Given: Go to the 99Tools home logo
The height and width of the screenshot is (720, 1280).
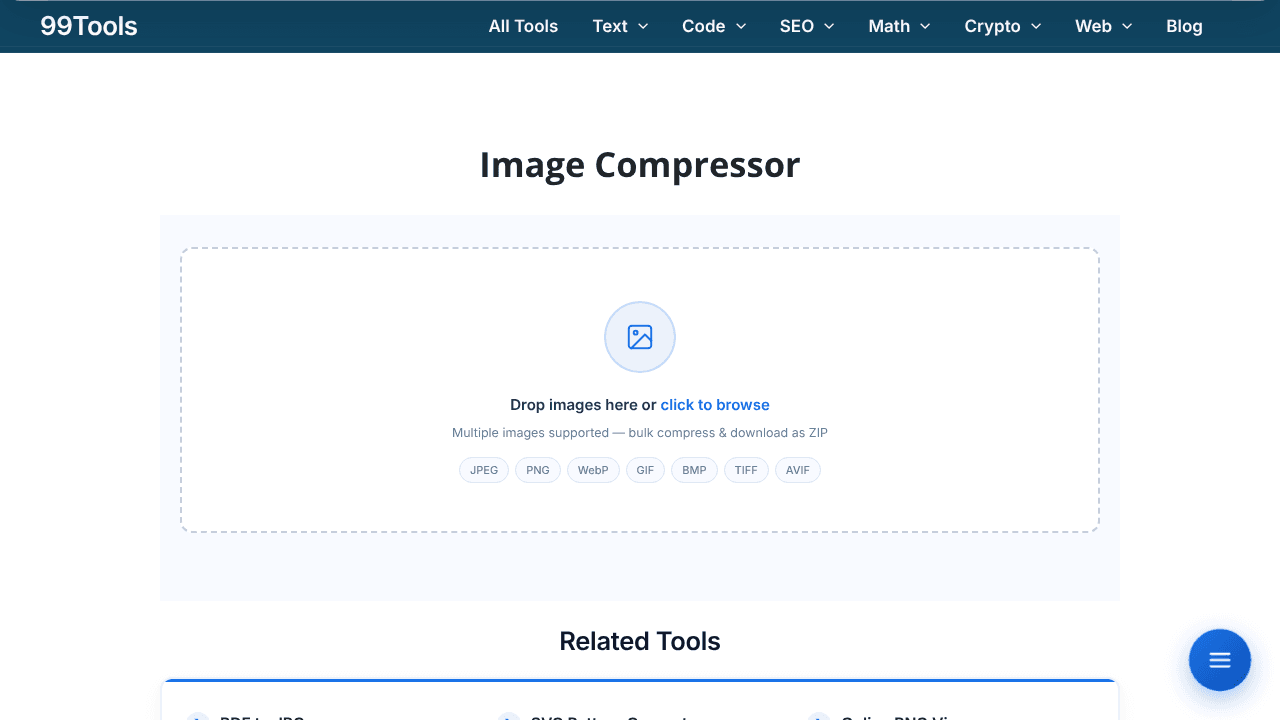Looking at the screenshot, I should 89,26.
